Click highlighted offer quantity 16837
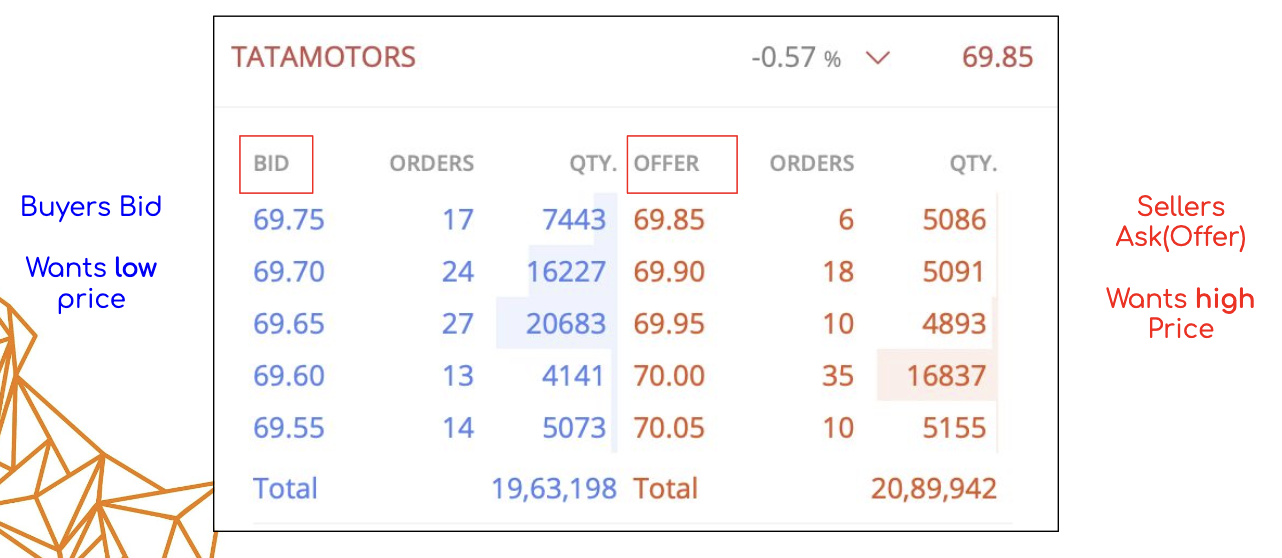1282x558 pixels. point(937,376)
